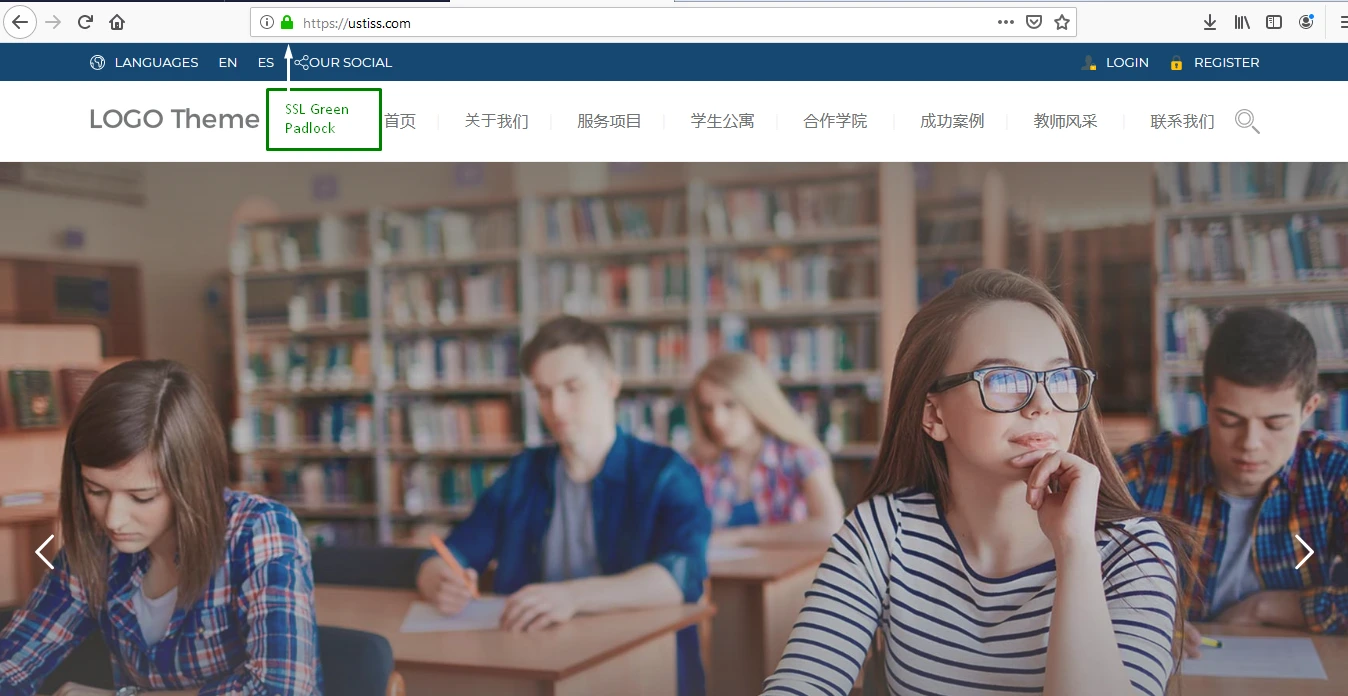Expand the OUR SOCIAL share menu

point(343,62)
